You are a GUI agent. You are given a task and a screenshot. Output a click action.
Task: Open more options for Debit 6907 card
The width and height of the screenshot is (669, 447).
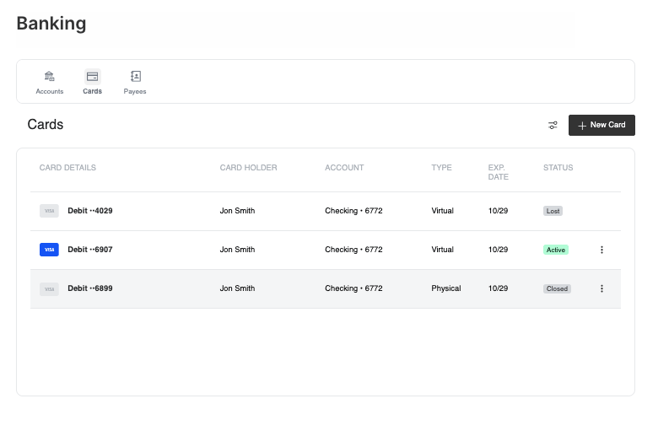pyautogui.click(x=601, y=250)
